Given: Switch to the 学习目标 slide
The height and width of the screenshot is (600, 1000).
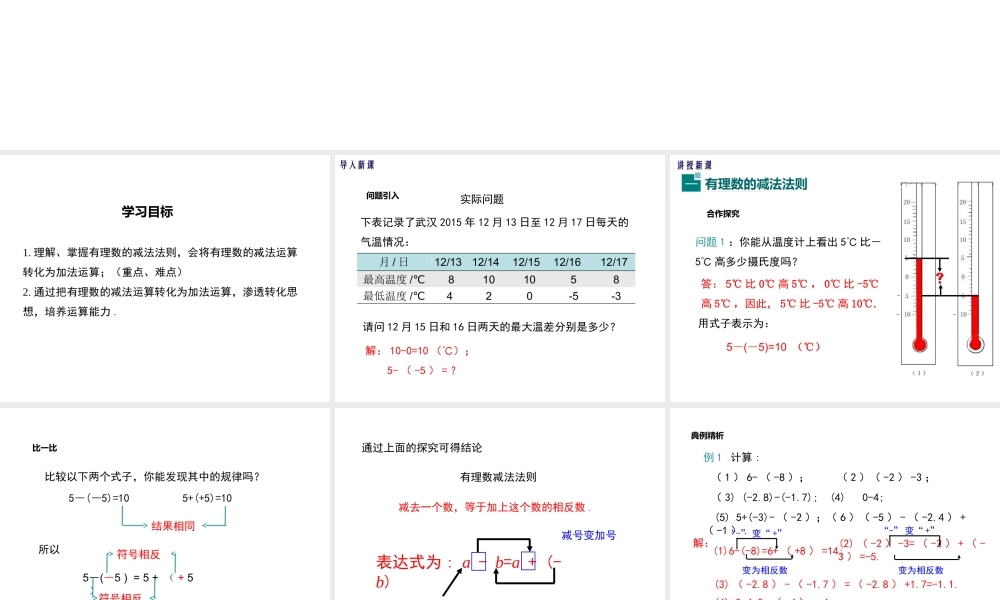Looking at the screenshot, I should pos(148,212).
